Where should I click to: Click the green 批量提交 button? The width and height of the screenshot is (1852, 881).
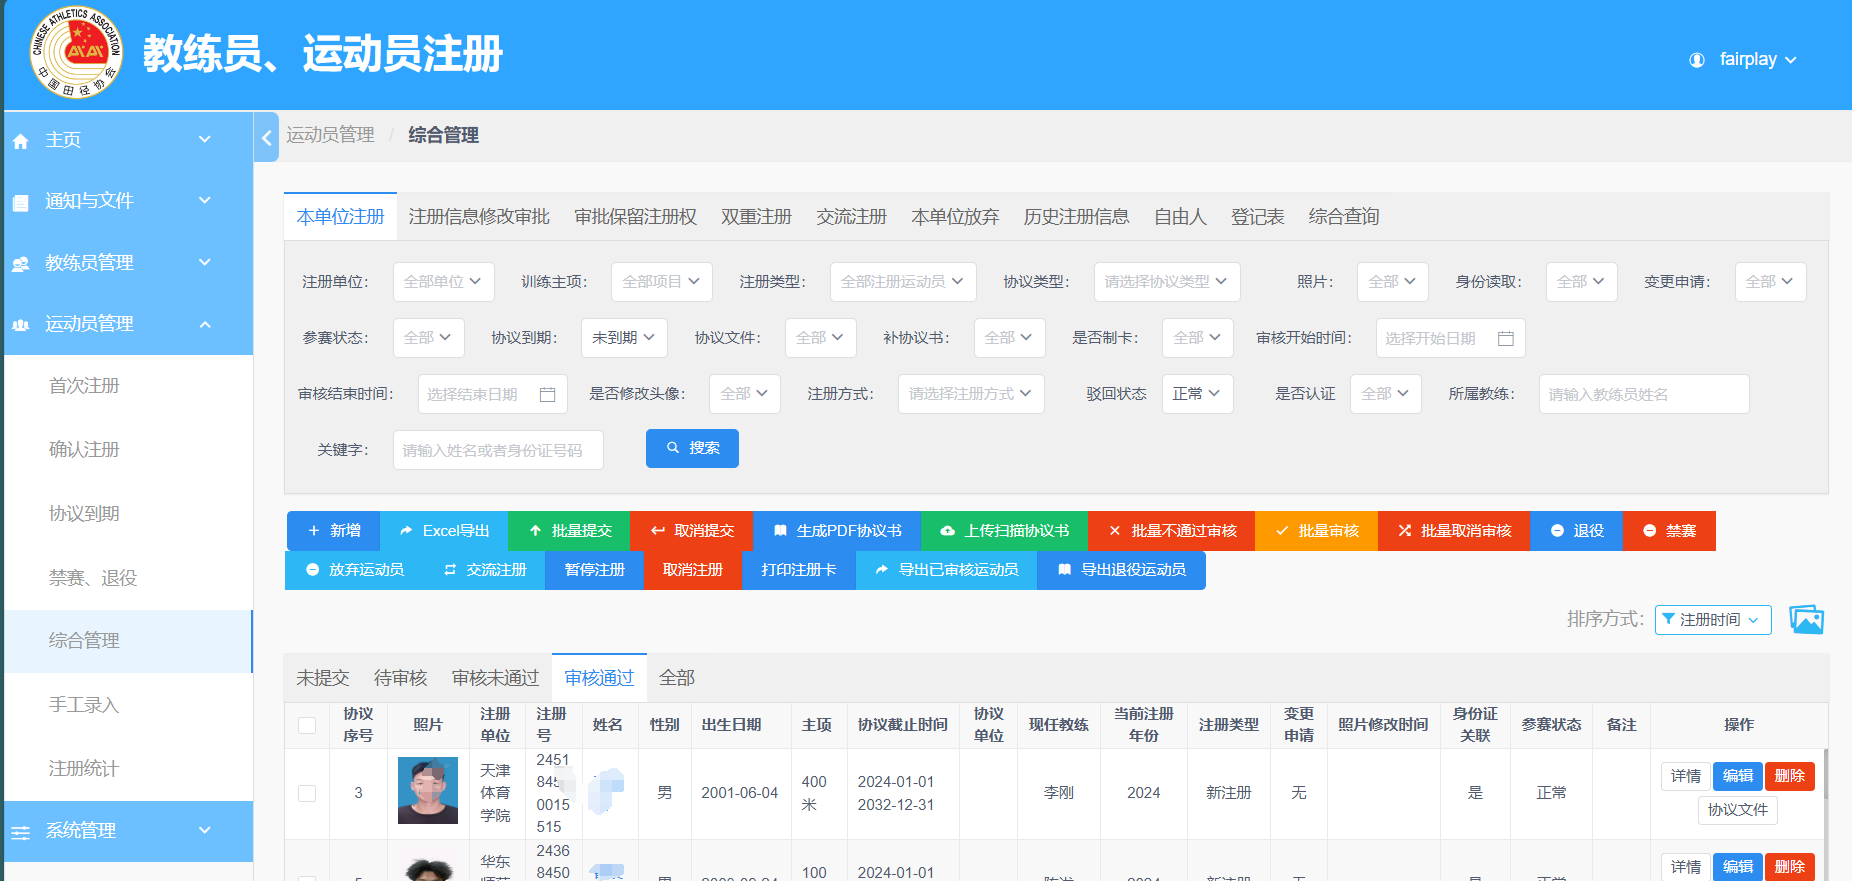pos(569,531)
